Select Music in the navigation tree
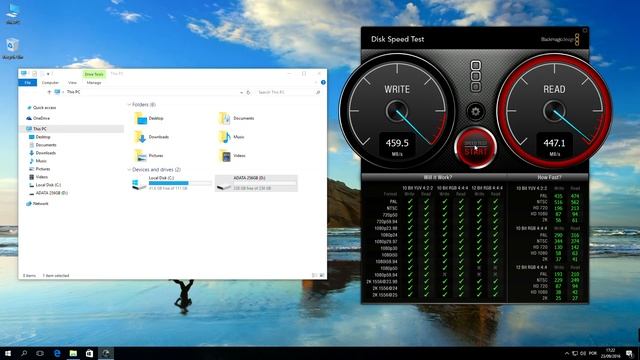 click(x=41, y=161)
